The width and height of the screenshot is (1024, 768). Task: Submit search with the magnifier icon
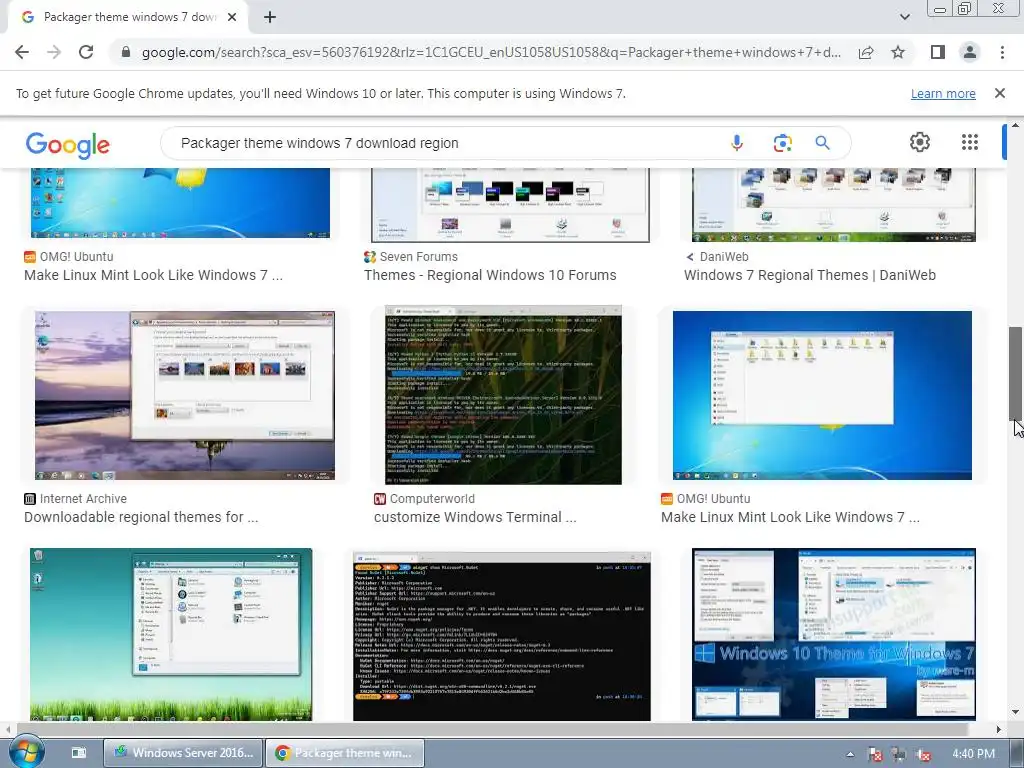tap(822, 143)
